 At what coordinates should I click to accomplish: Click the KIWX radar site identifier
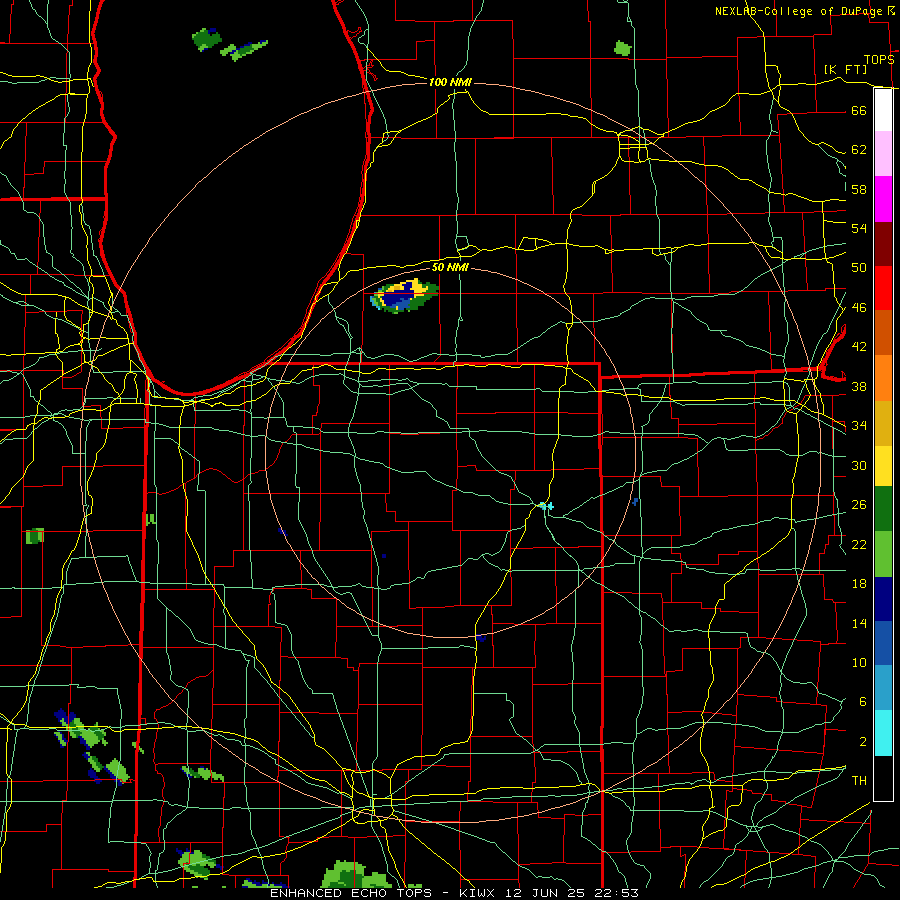point(479,893)
